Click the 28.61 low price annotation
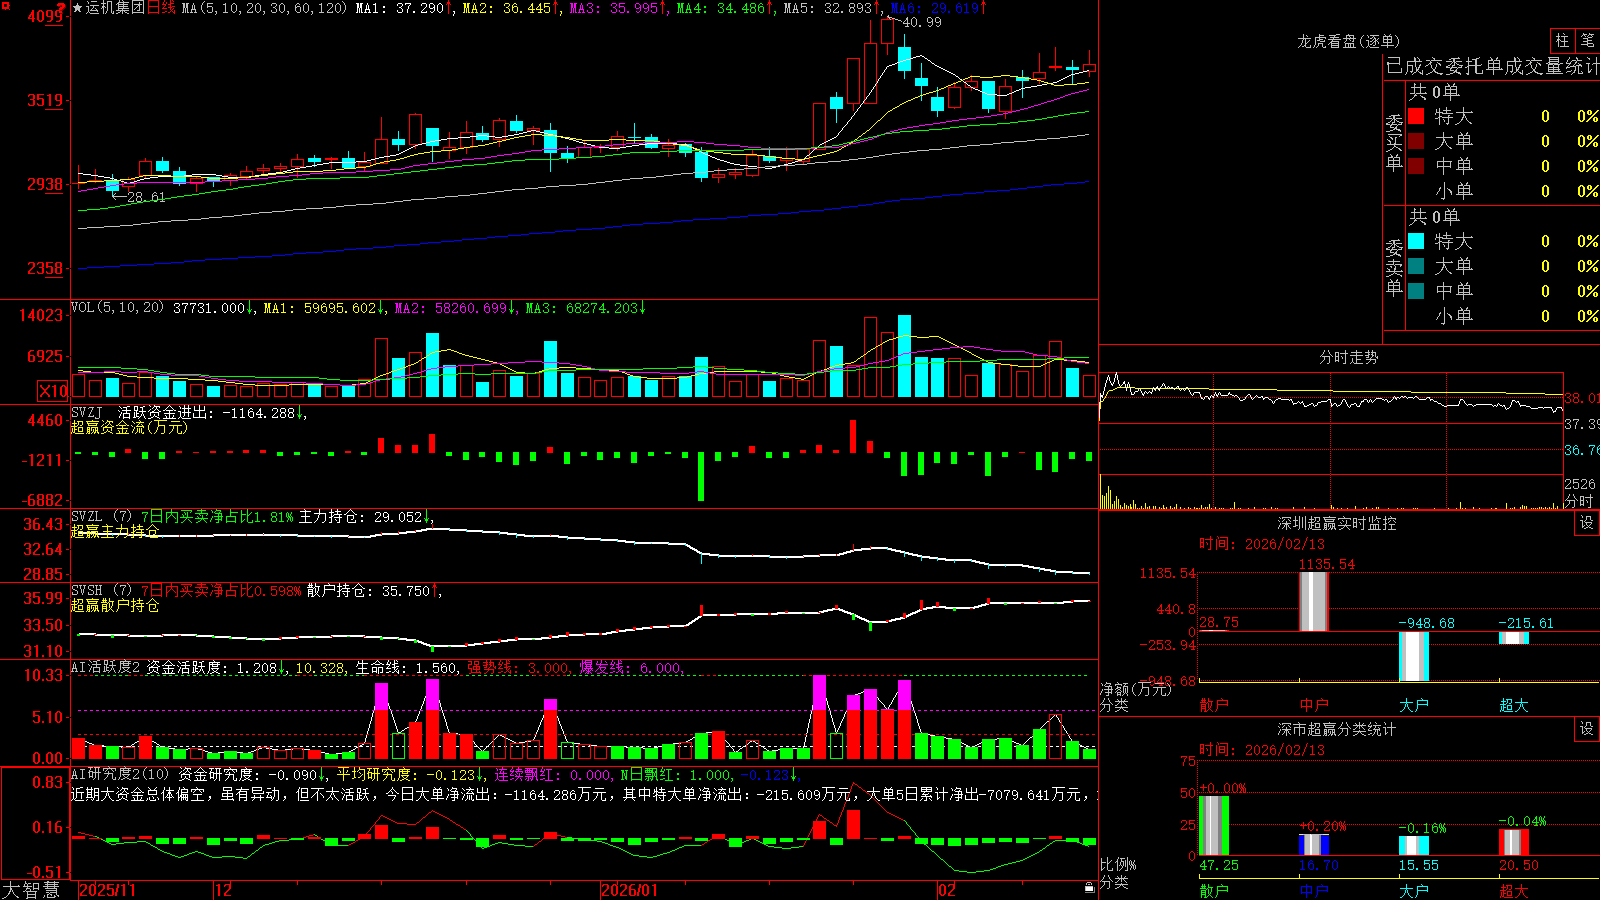The image size is (1600, 900). pyautogui.click(x=146, y=197)
